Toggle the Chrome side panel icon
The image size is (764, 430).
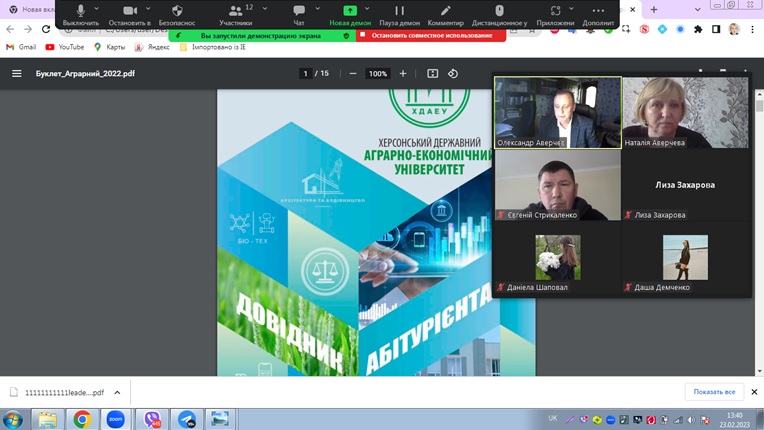pos(716,29)
